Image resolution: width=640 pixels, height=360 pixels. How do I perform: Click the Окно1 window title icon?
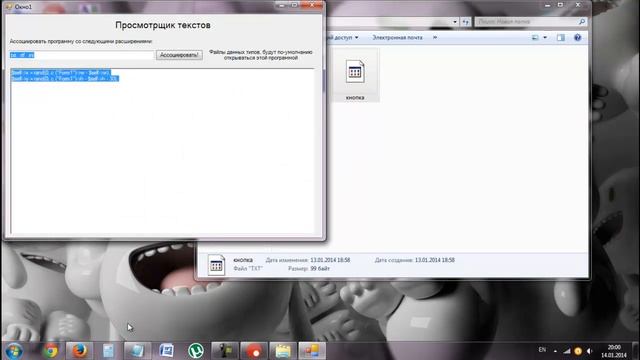point(9,7)
